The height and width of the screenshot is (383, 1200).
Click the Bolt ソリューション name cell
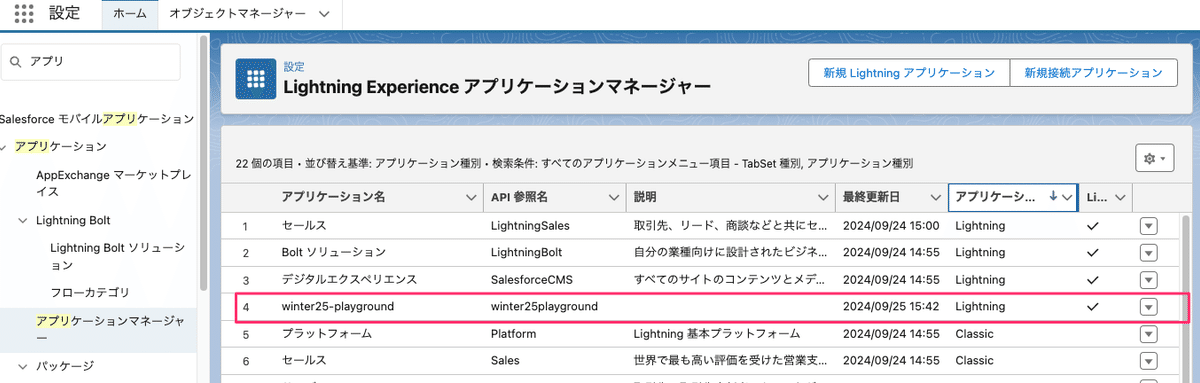[334, 253]
